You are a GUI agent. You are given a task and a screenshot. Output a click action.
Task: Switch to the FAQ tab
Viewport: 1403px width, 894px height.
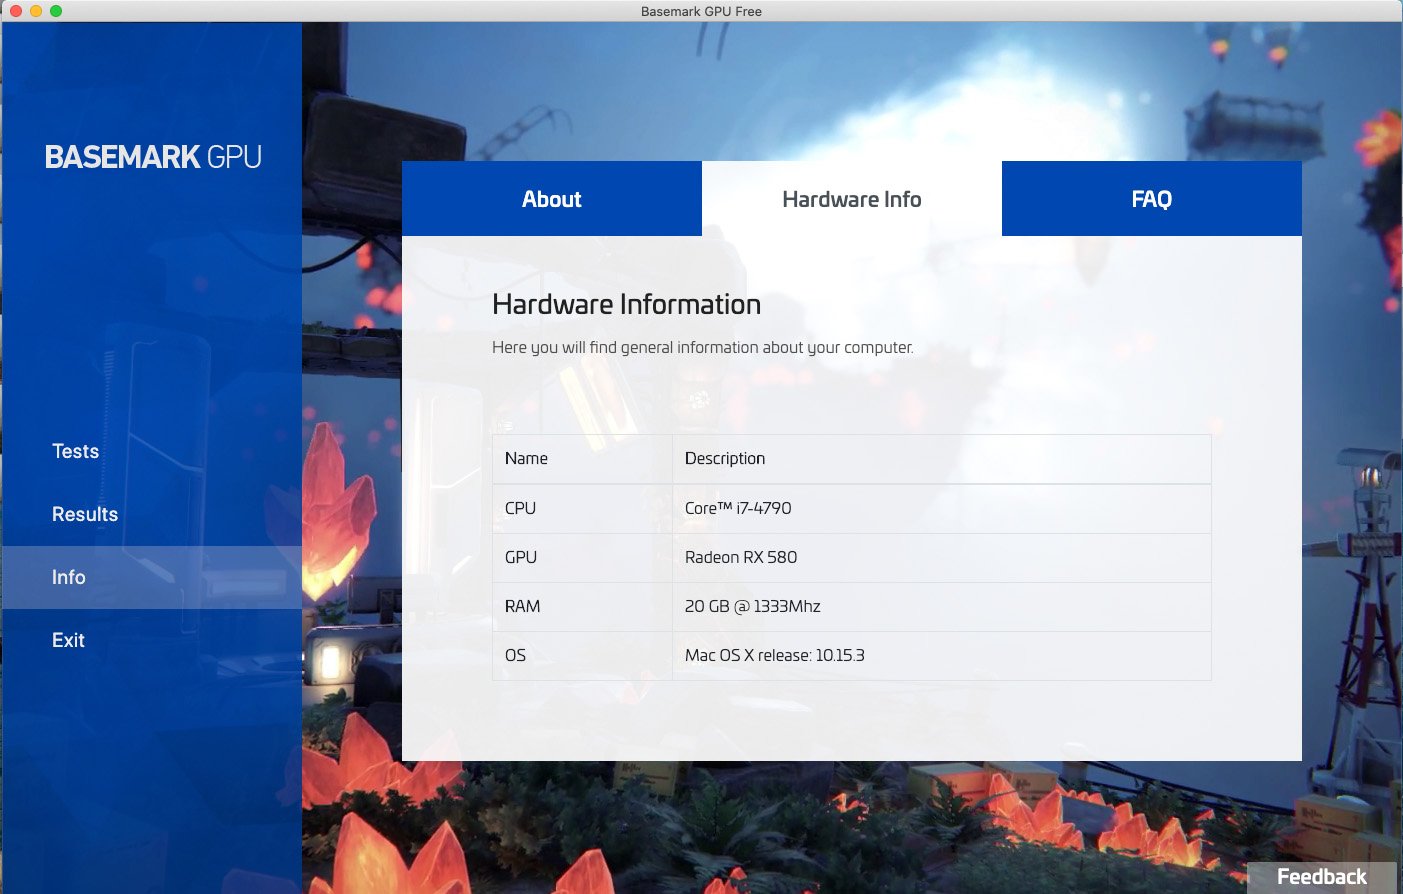click(x=1151, y=199)
